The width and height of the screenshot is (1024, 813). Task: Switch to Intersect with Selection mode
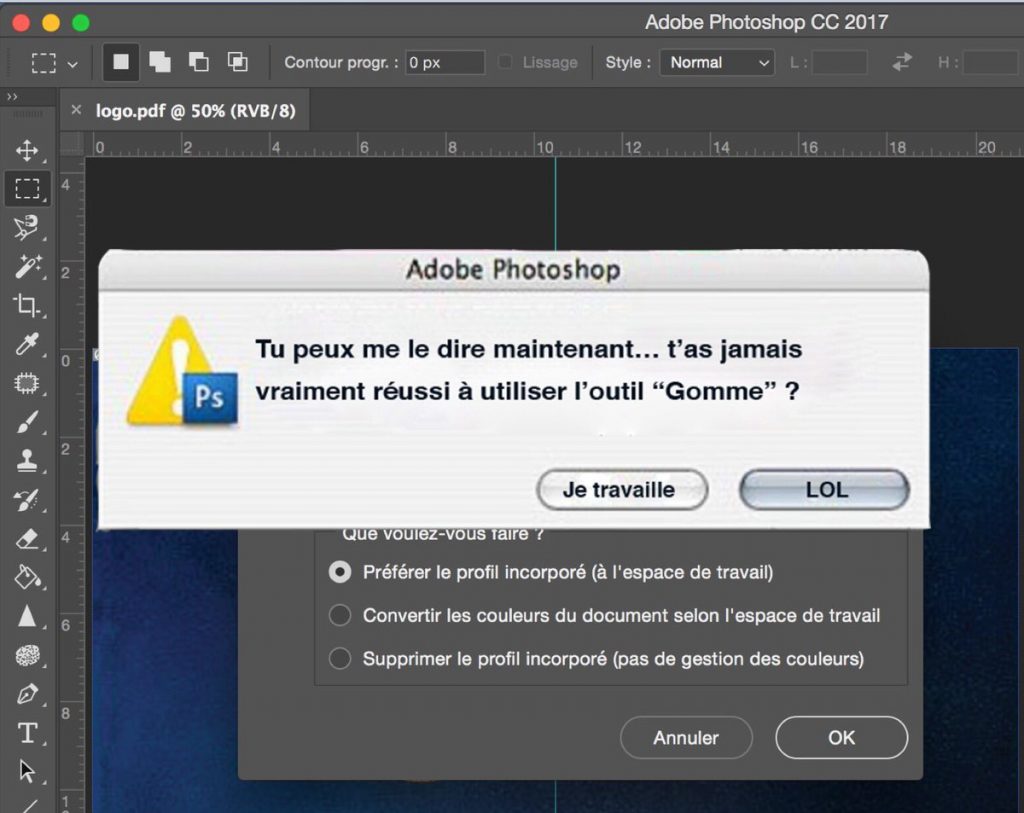pos(238,62)
